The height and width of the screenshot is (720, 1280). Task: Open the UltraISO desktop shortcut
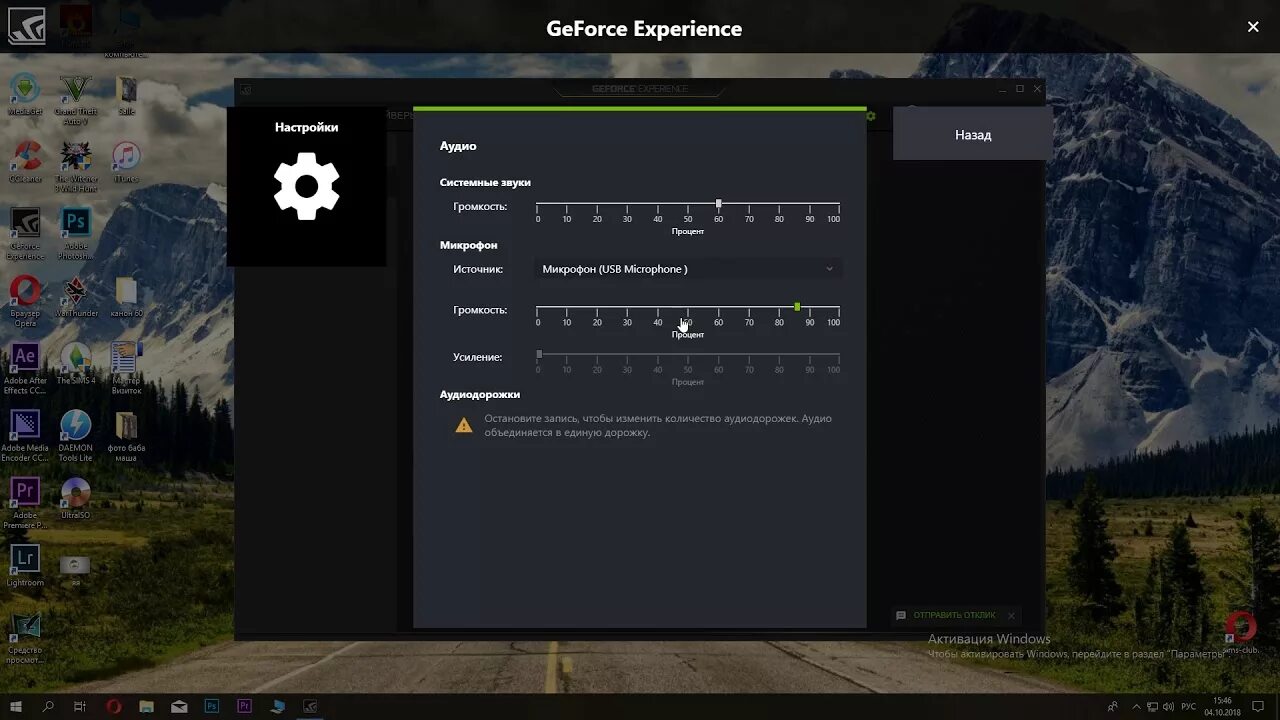coord(76,499)
